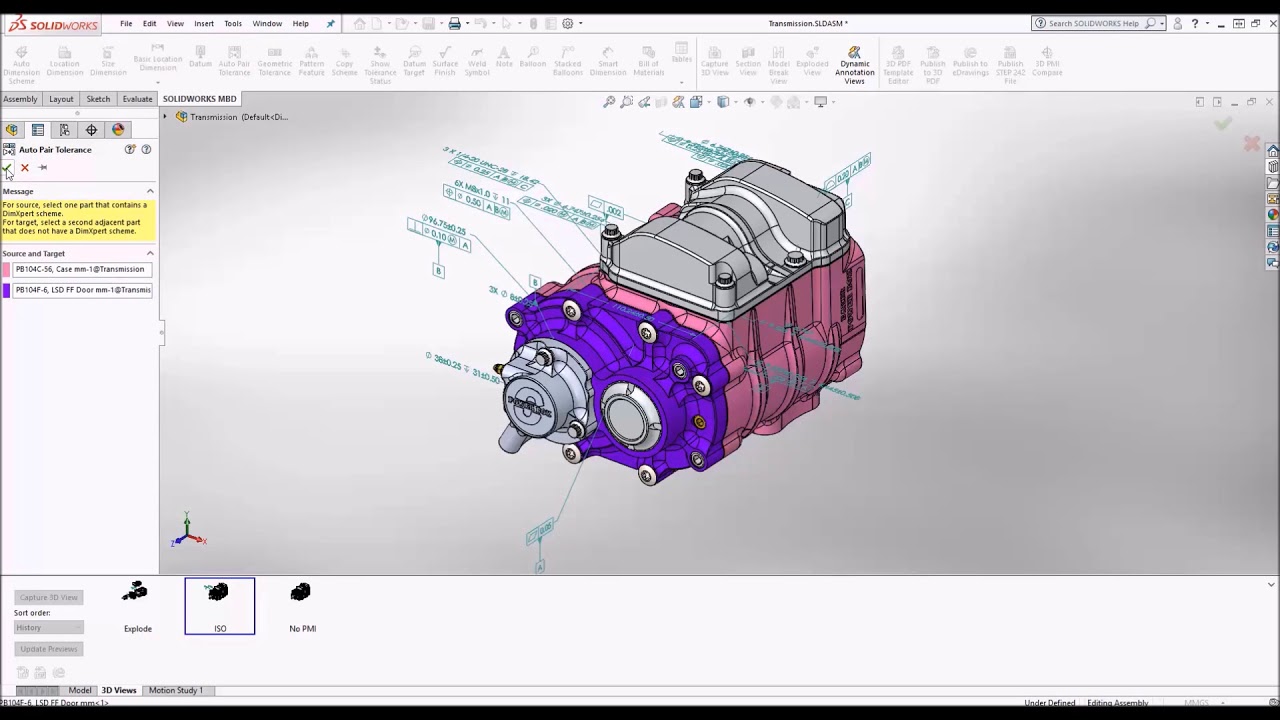Collapse the 3D Views pane chevron
Screen dimensions: 1280x720
pyautogui.click(x=1271, y=584)
